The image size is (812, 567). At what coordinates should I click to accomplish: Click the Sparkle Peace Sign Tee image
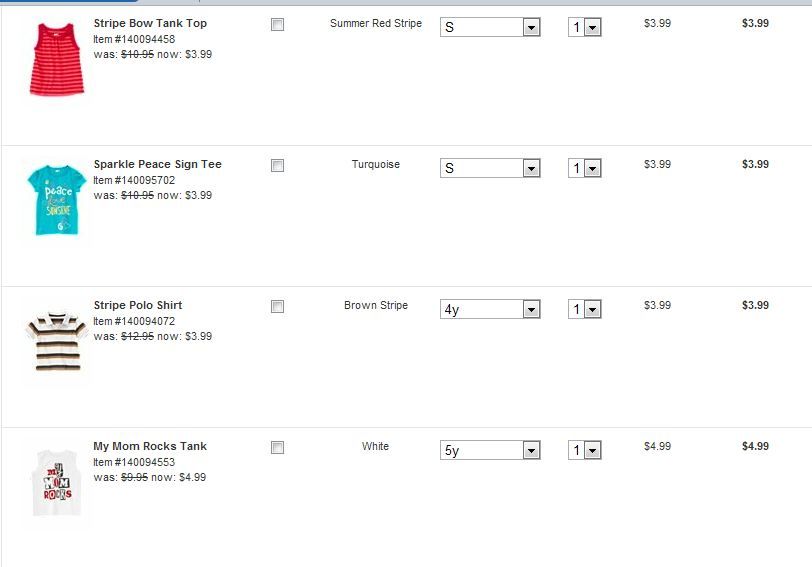pyautogui.click(x=57, y=200)
